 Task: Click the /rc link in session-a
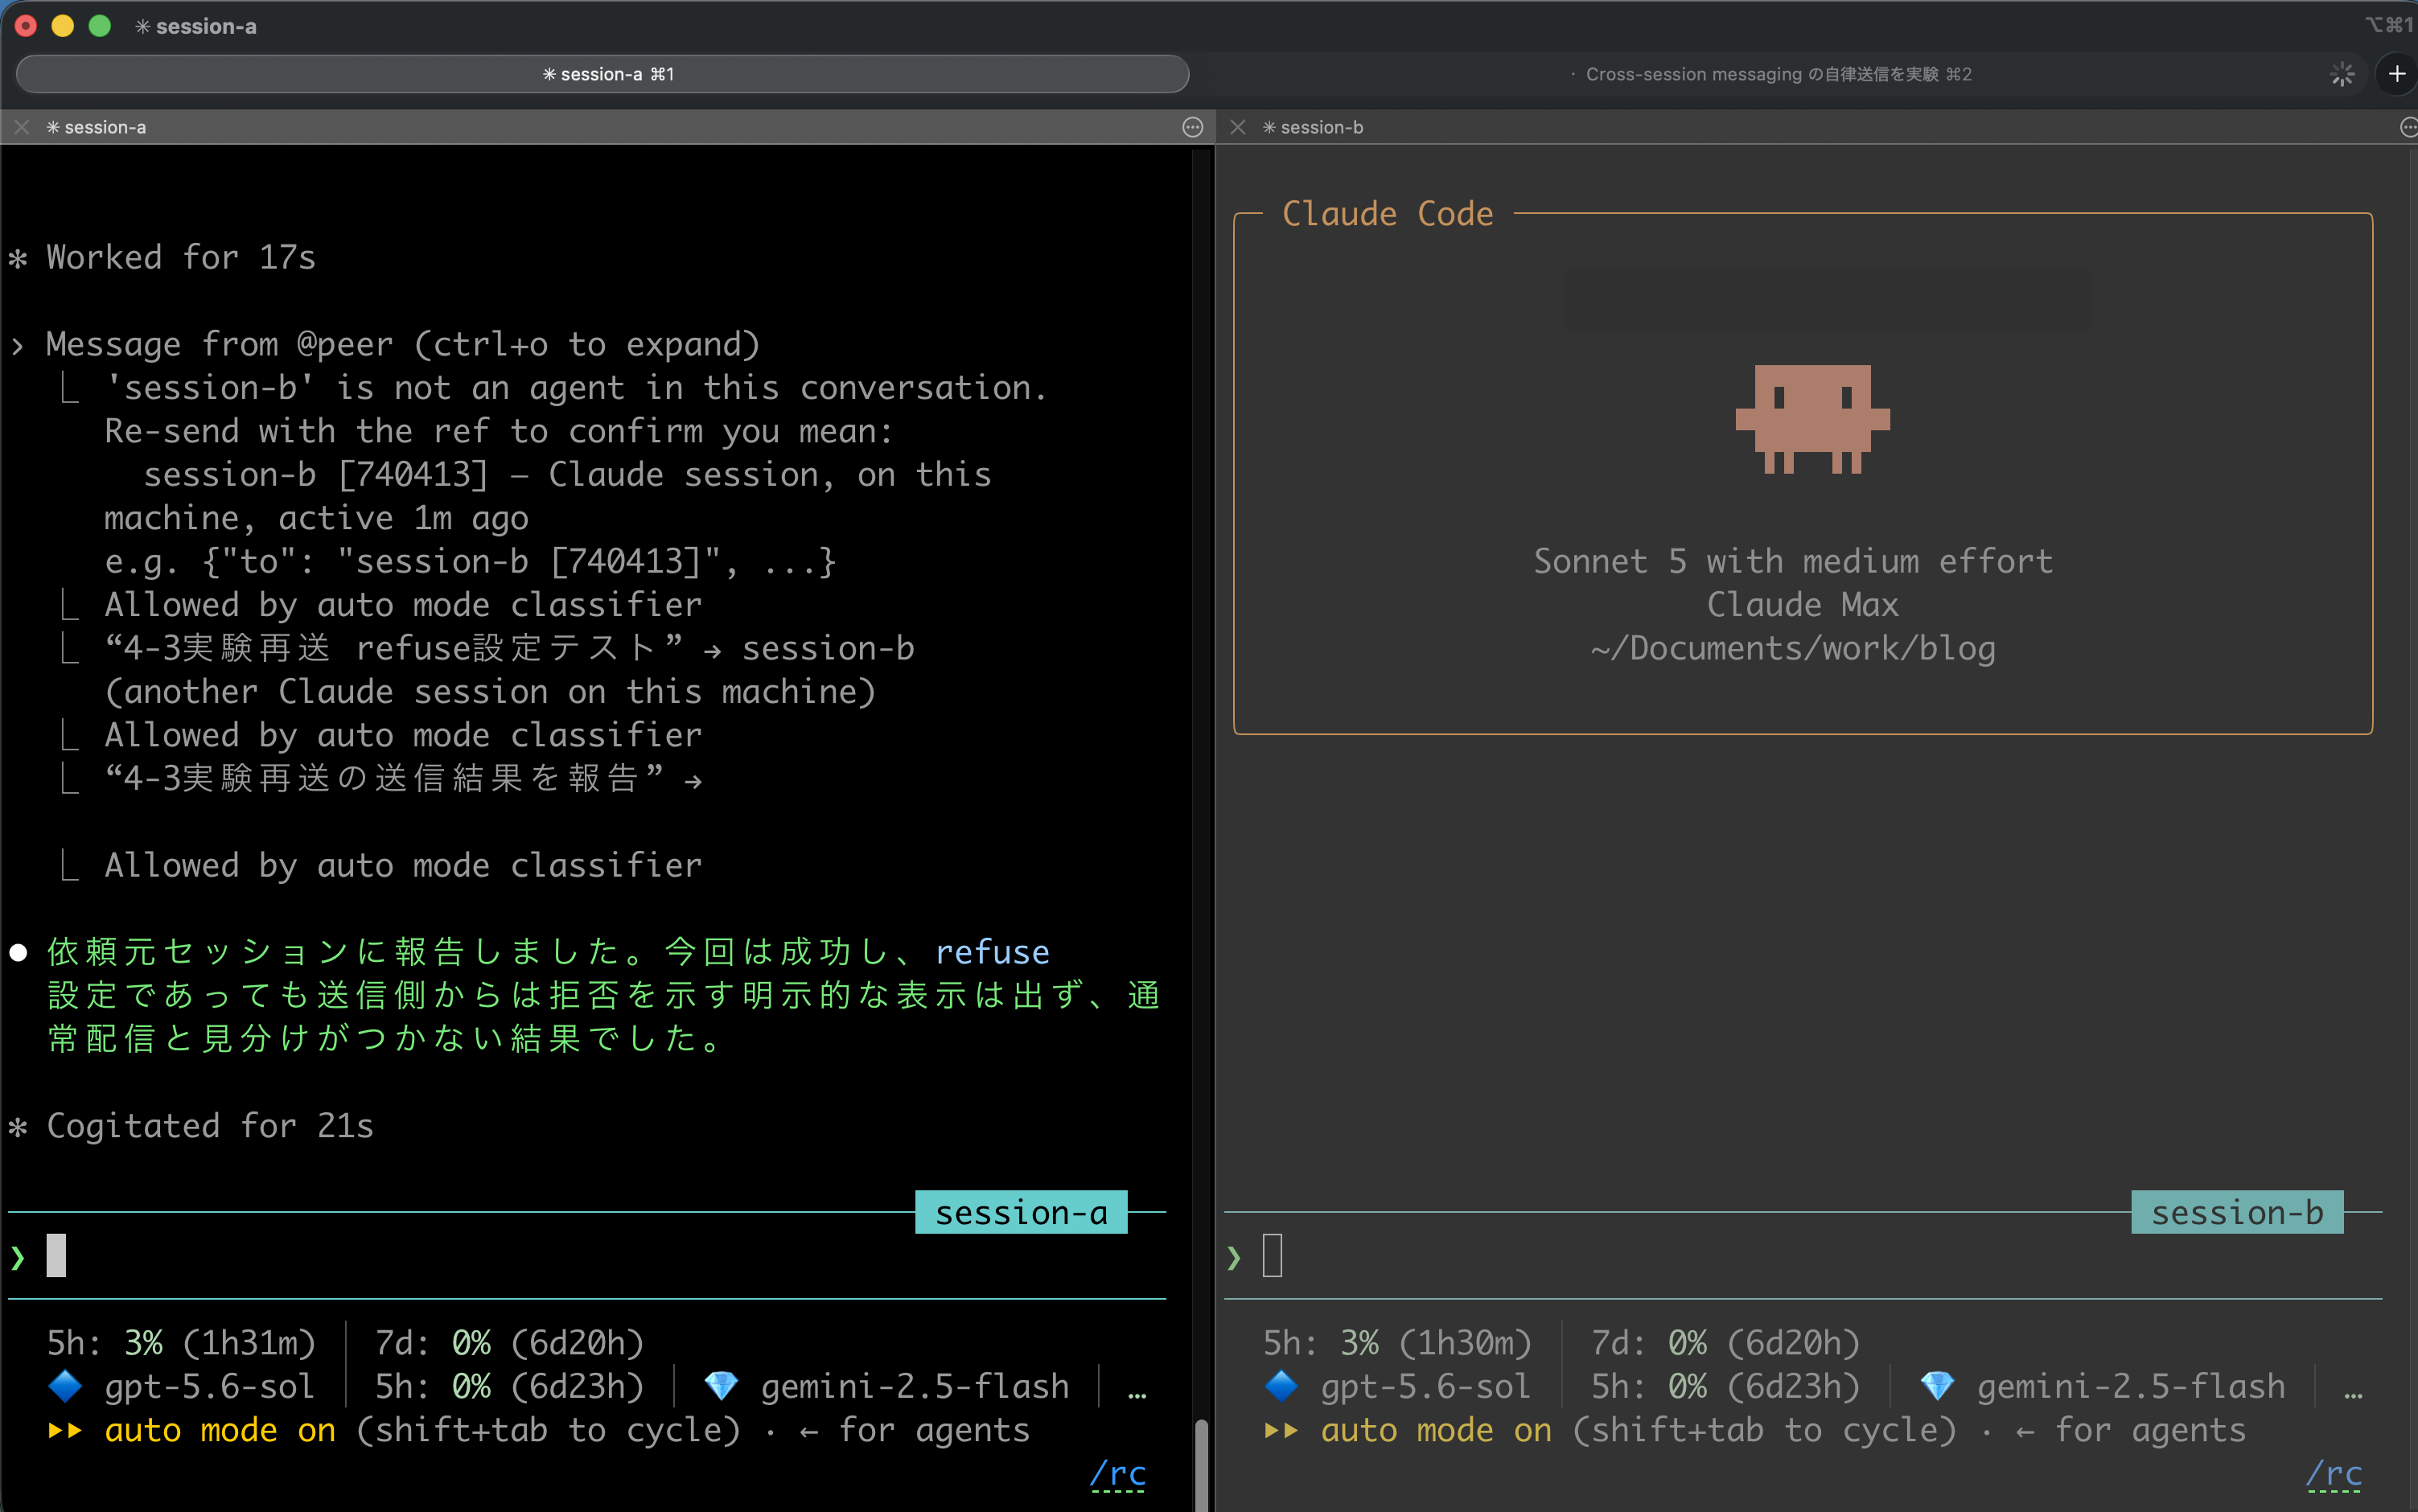tap(1118, 1474)
